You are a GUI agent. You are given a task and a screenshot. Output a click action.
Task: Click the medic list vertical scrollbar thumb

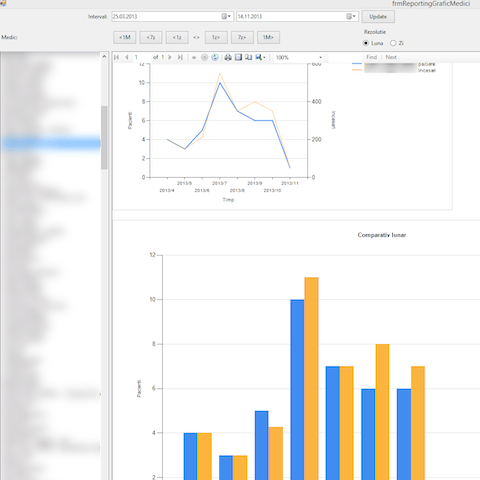coord(104,138)
